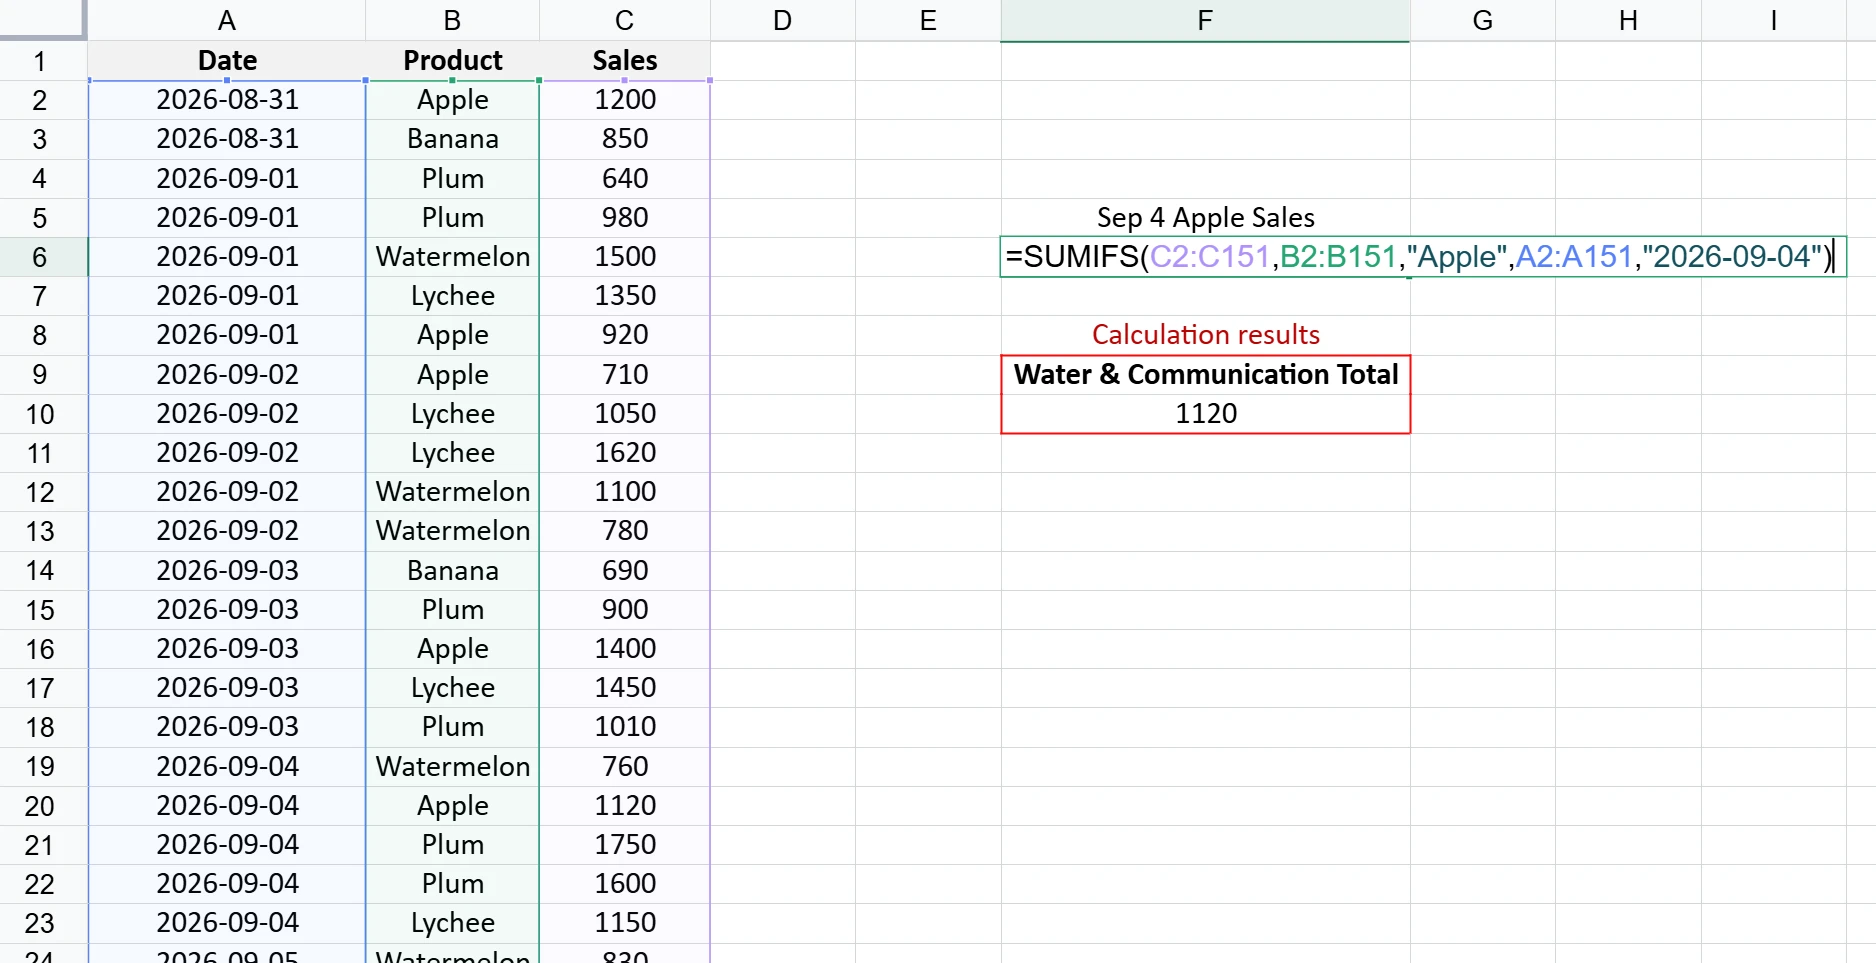Select the "Sep 4 Apple Sales" label cell
1876x963 pixels.
pyautogui.click(x=1205, y=218)
